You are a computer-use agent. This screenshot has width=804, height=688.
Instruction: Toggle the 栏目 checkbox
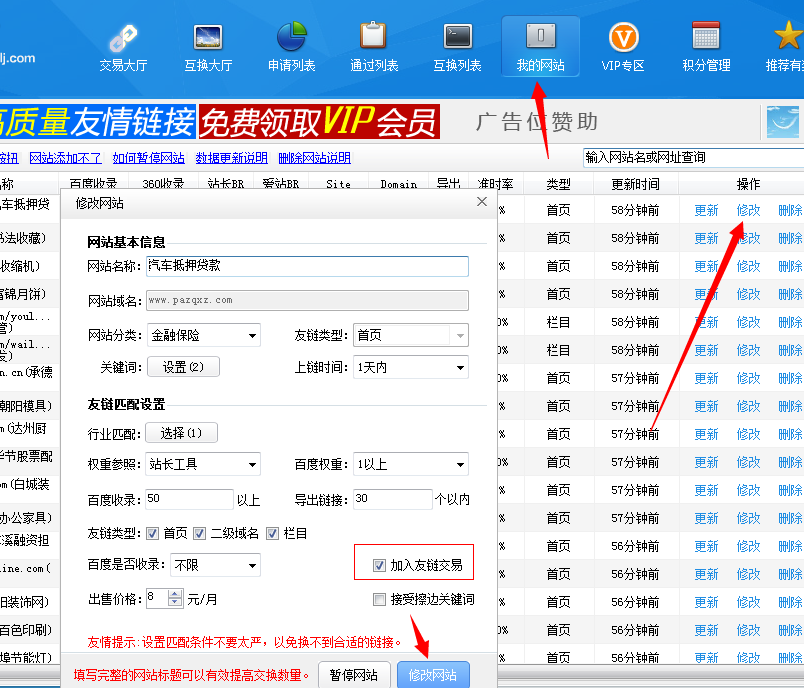click(272, 534)
